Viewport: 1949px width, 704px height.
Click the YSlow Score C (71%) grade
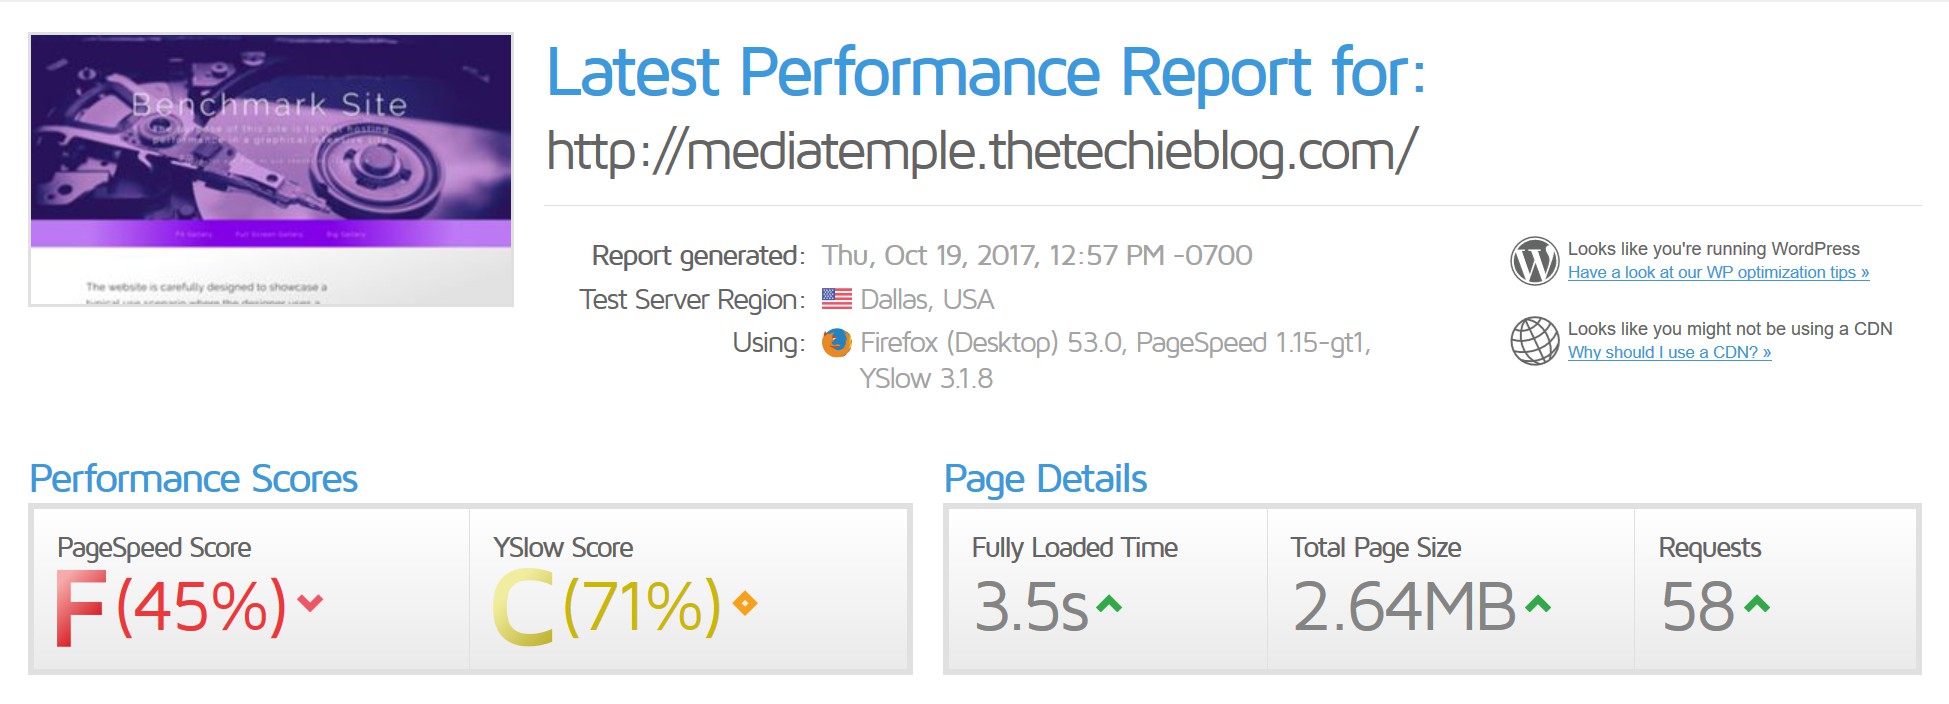point(606,607)
